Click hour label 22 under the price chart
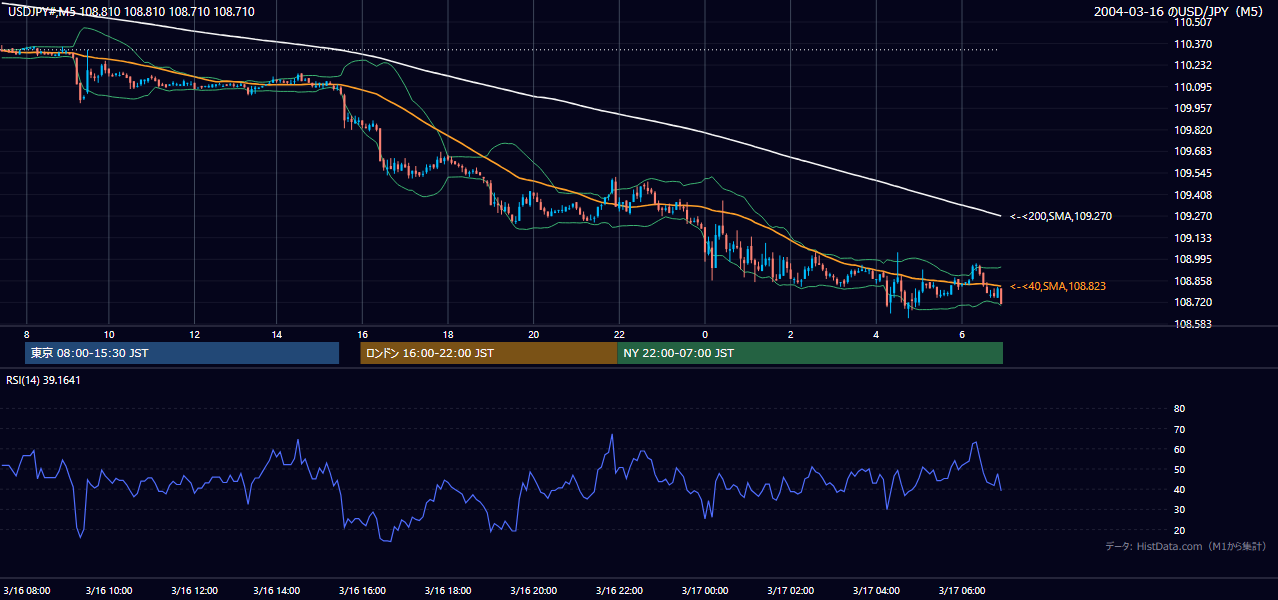Viewport: 1278px width, 600px height. [619, 334]
